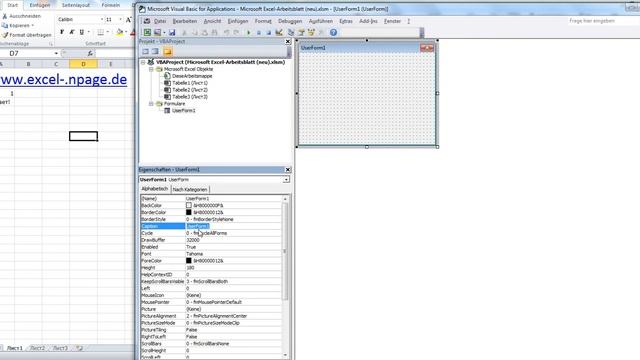The width and height of the screenshot is (640, 360).
Task: Toggle Folders icon in Project panel
Action: 167,51
